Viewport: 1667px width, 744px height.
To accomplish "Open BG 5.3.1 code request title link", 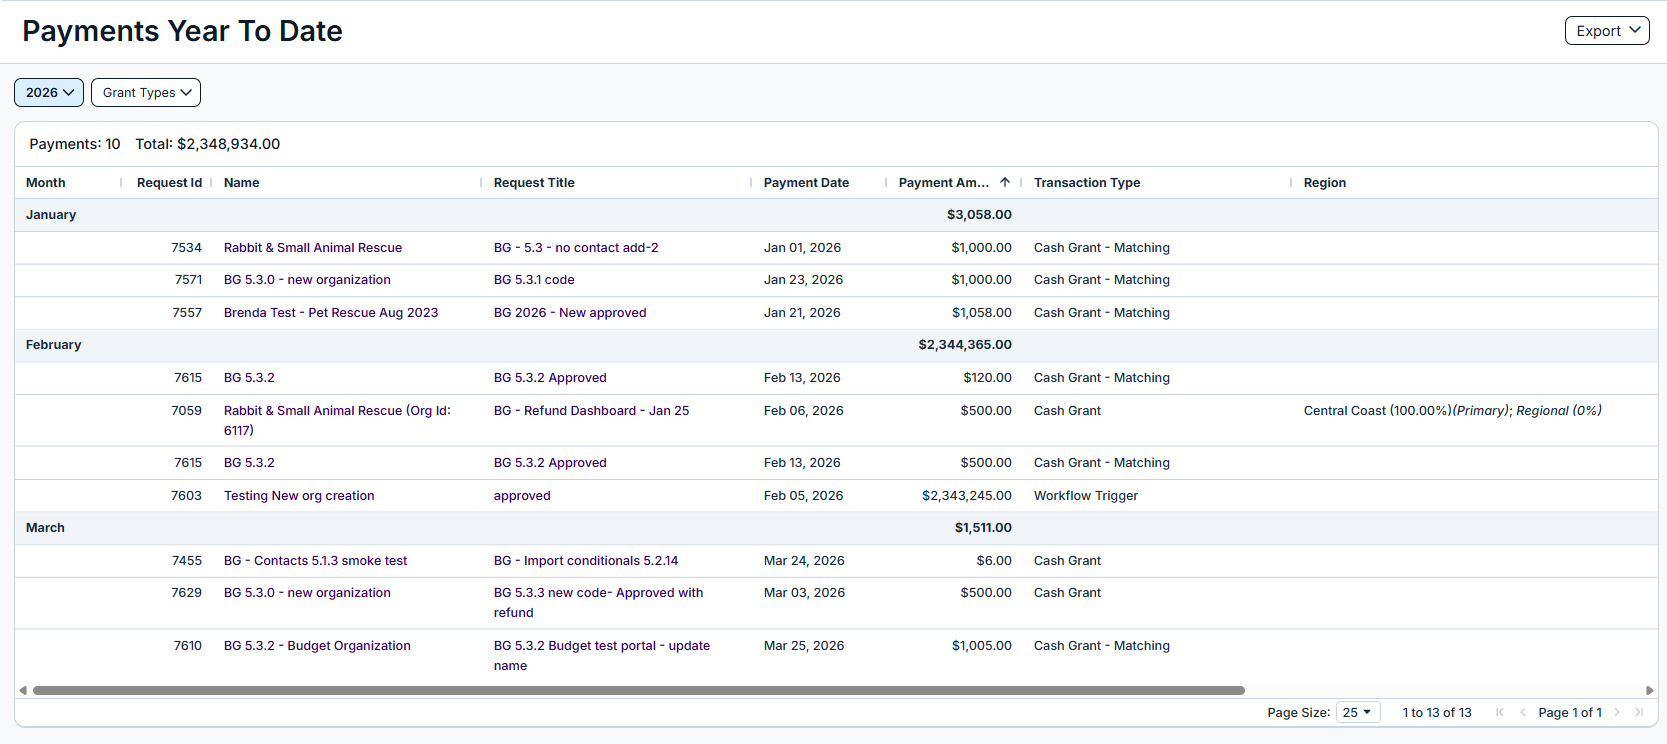I will tap(534, 279).
